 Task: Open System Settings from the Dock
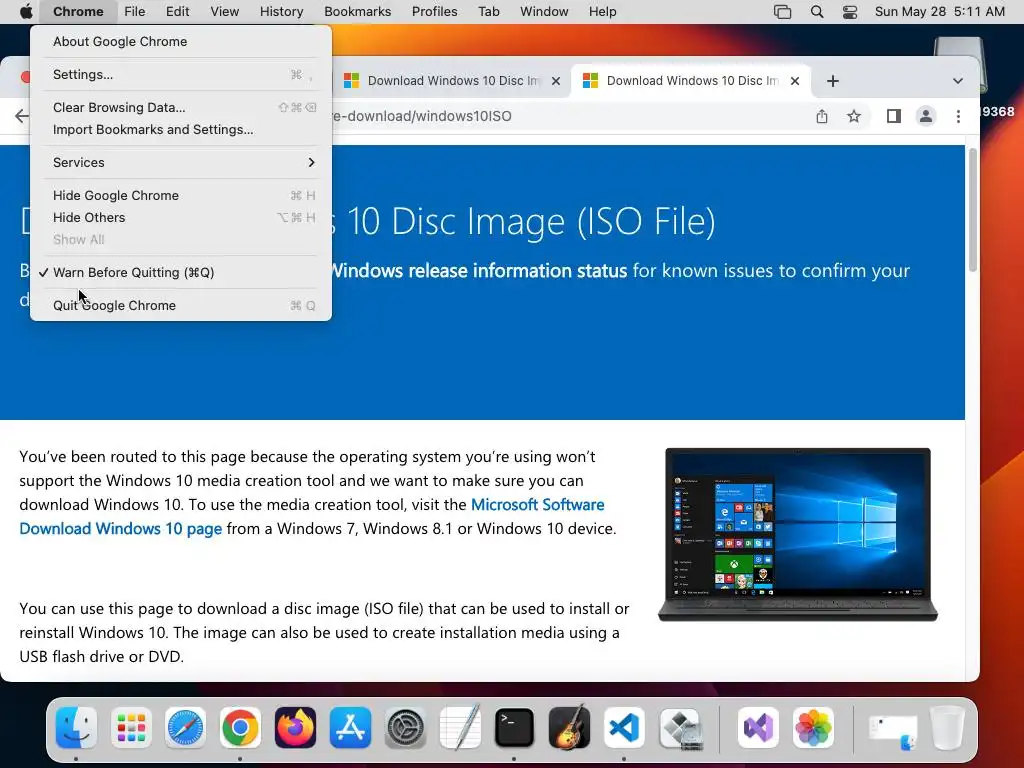click(405, 727)
